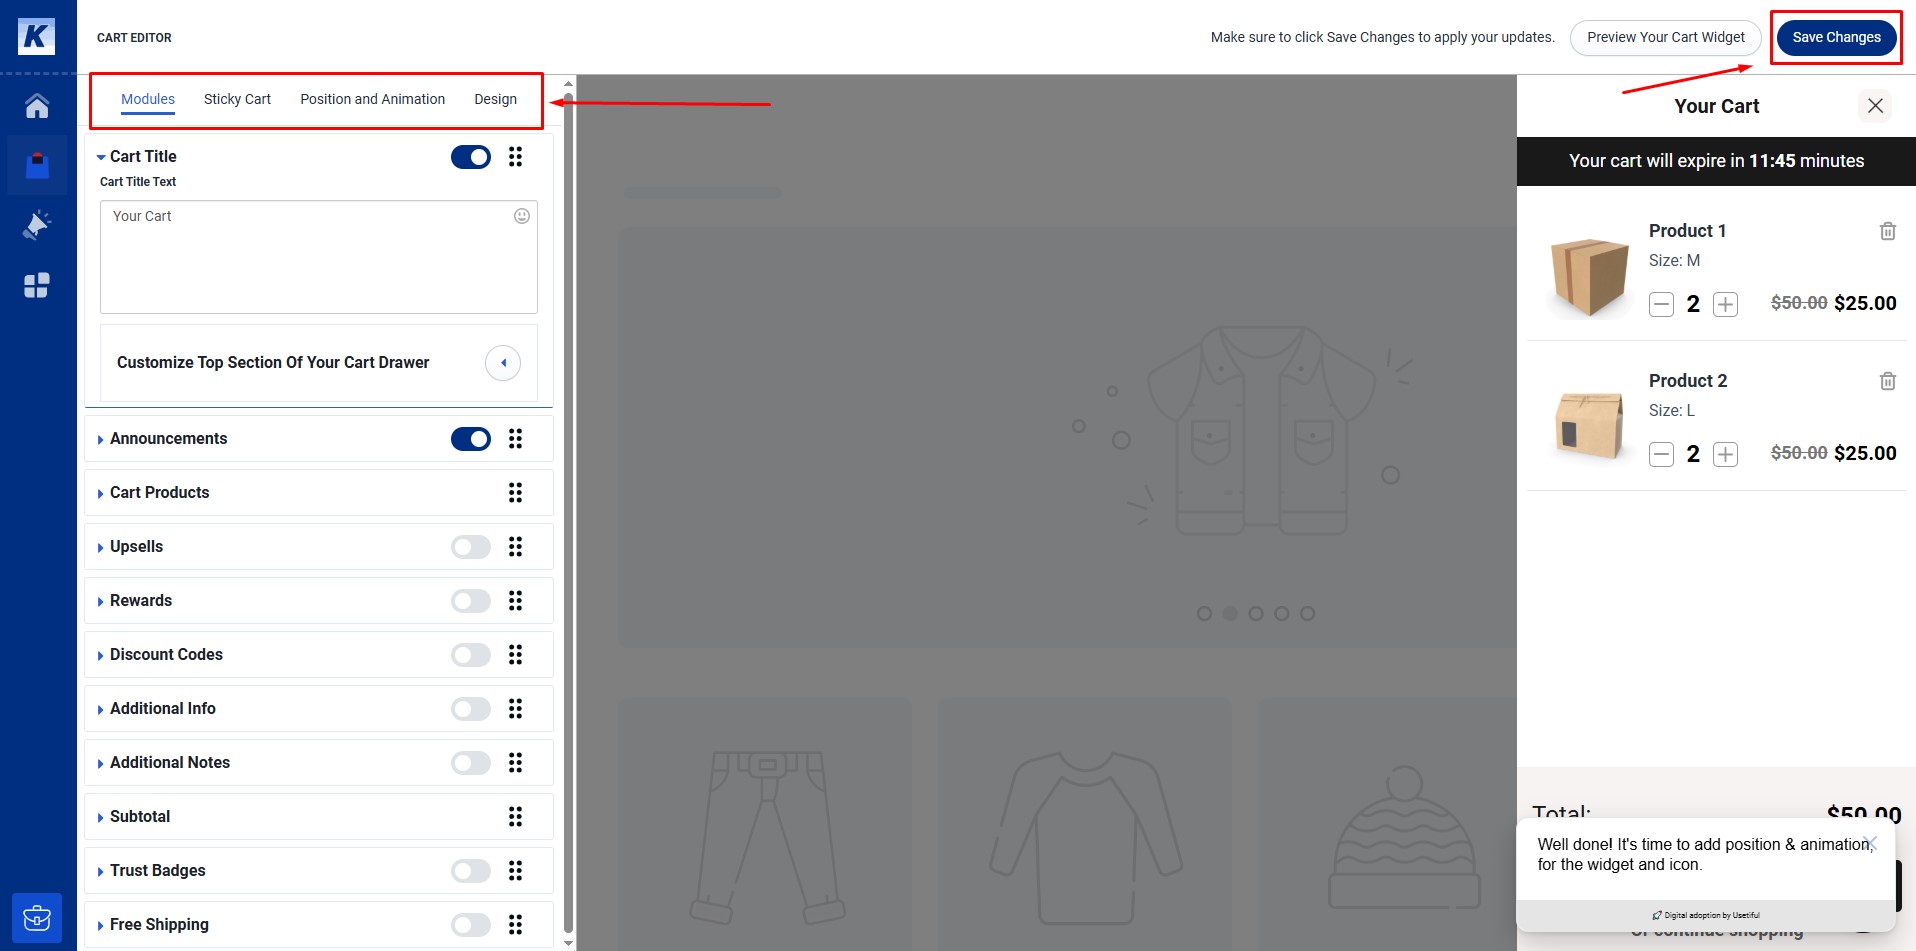Viewport: 1916px width, 951px height.
Task: Disable the Cart Title toggle
Action: click(x=470, y=157)
